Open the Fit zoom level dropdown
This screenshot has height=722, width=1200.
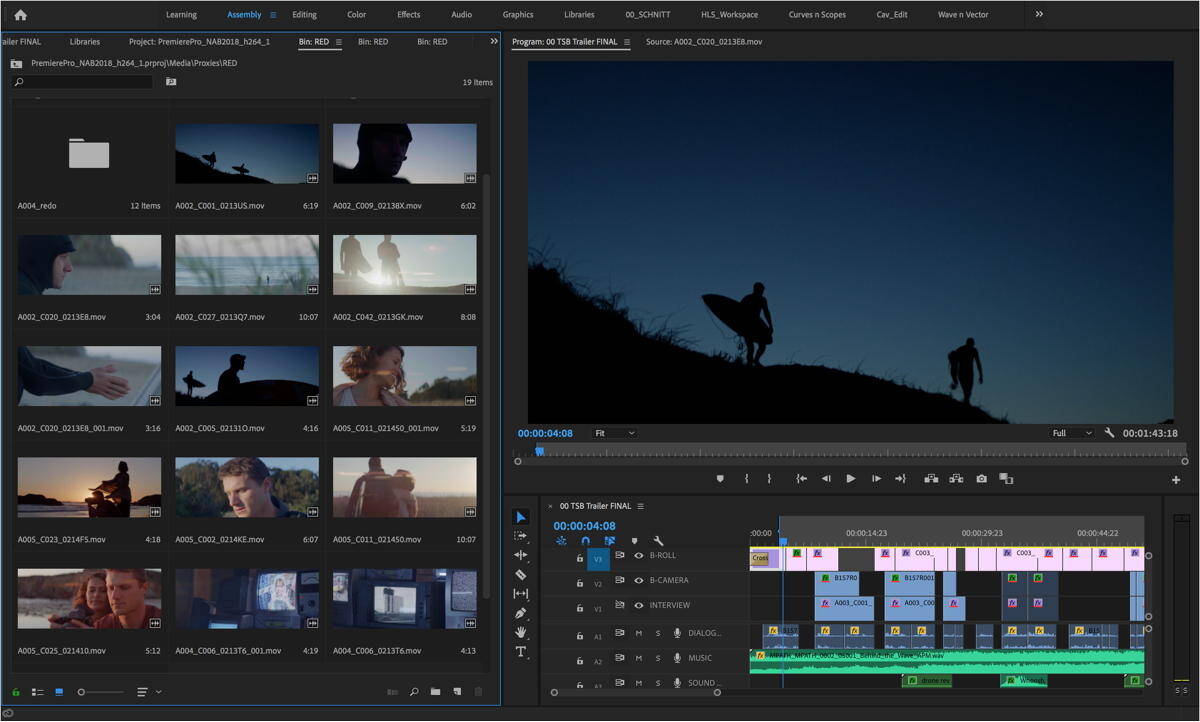(x=614, y=433)
